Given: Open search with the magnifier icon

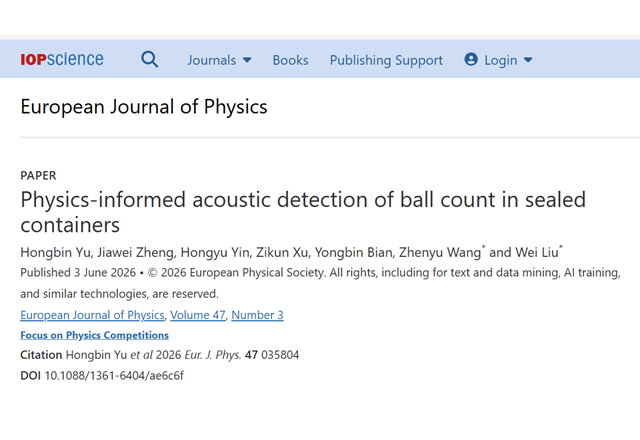Looking at the screenshot, I should [x=149, y=60].
